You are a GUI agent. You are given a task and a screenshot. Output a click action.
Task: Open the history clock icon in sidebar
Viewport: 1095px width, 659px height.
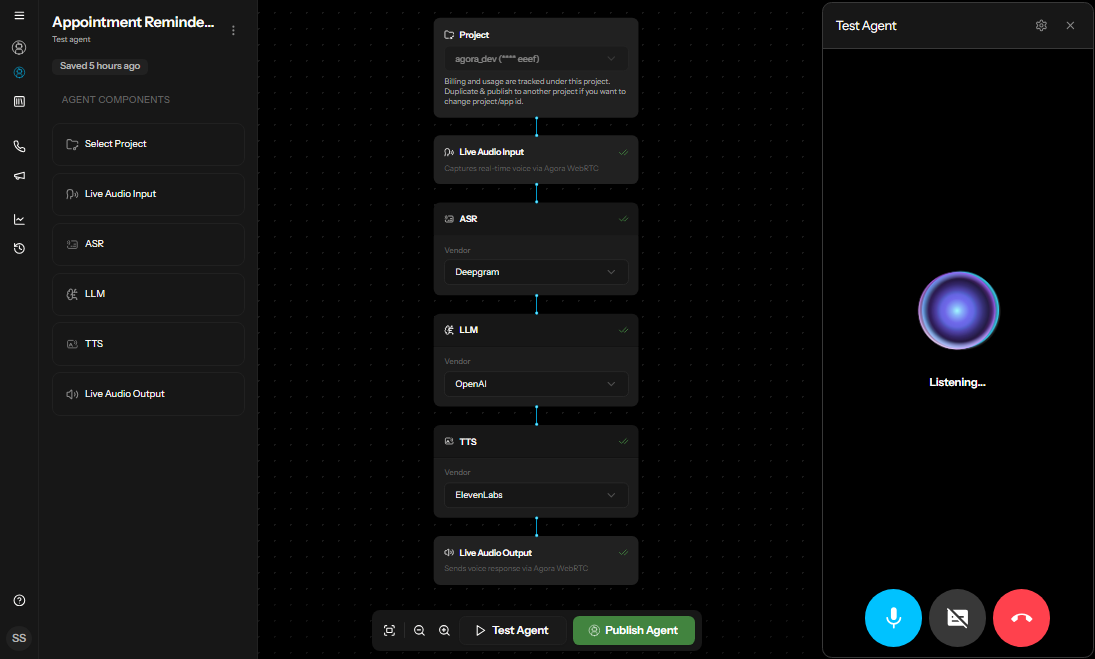(19, 249)
